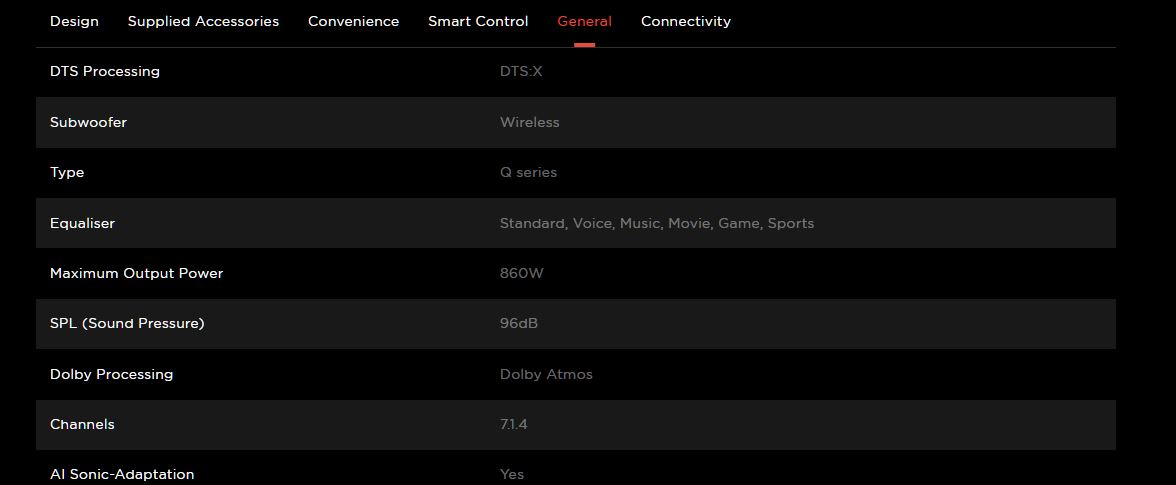Click the General tab
This screenshot has height=485, width=1176.
pos(584,21)
